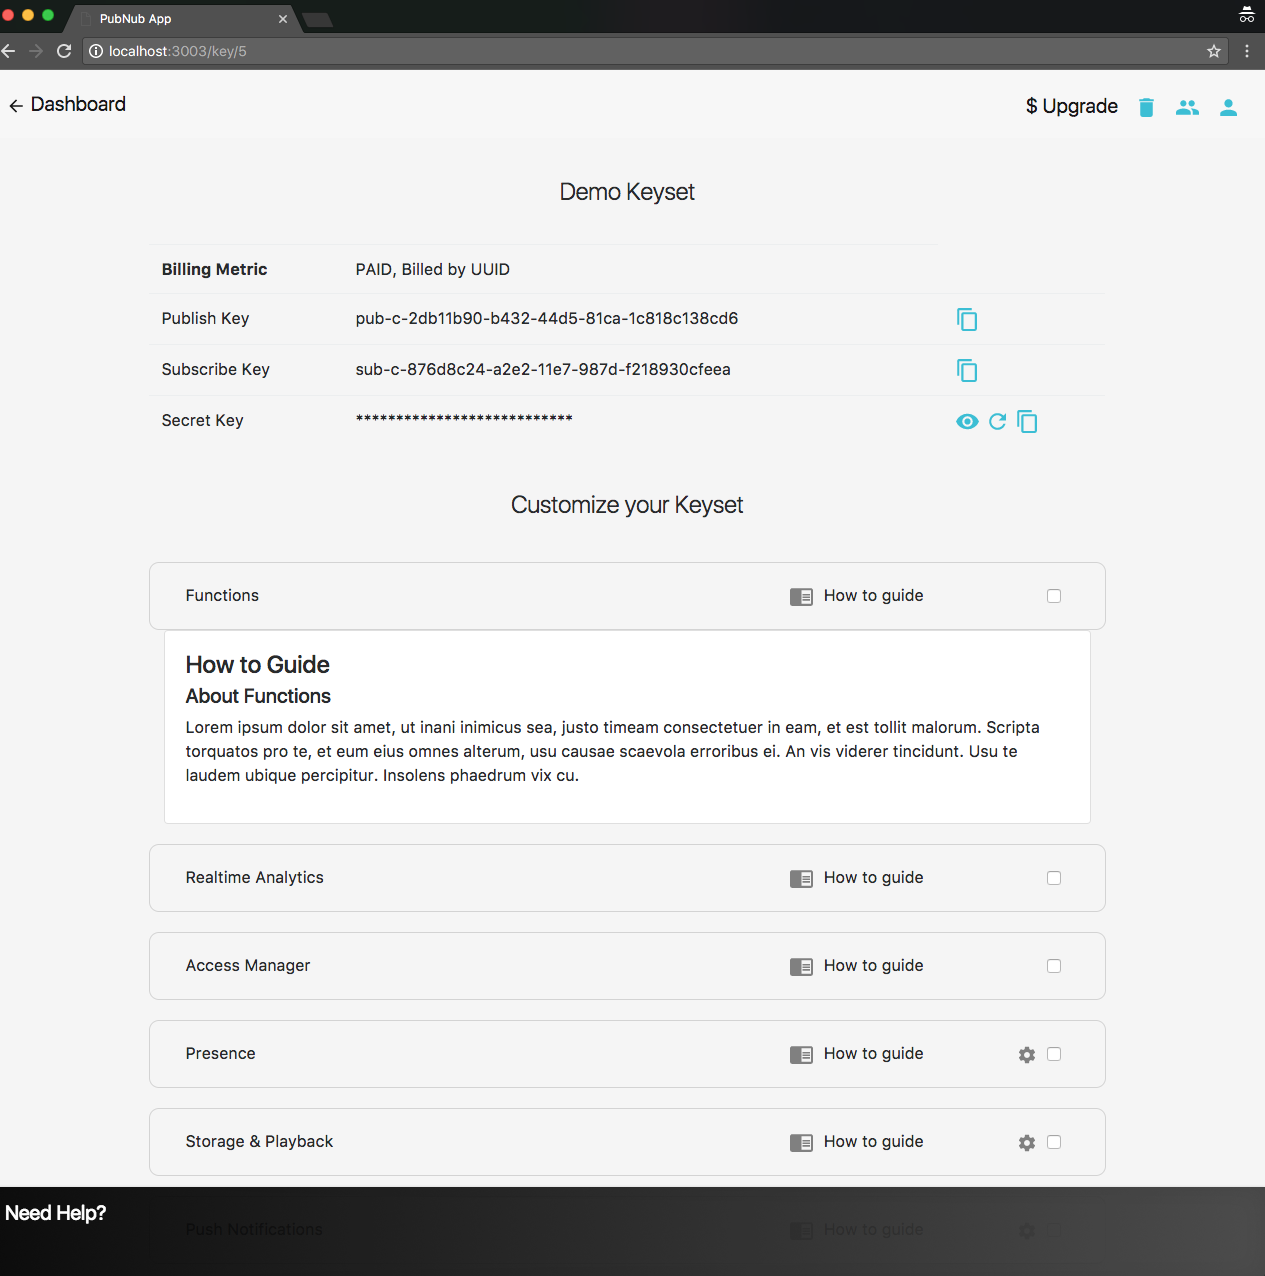The image size is (1265, 1276).
Task: Enable the Realtime Analytics checkbox
Action: pyautogui.click(x=1054, y=878)
